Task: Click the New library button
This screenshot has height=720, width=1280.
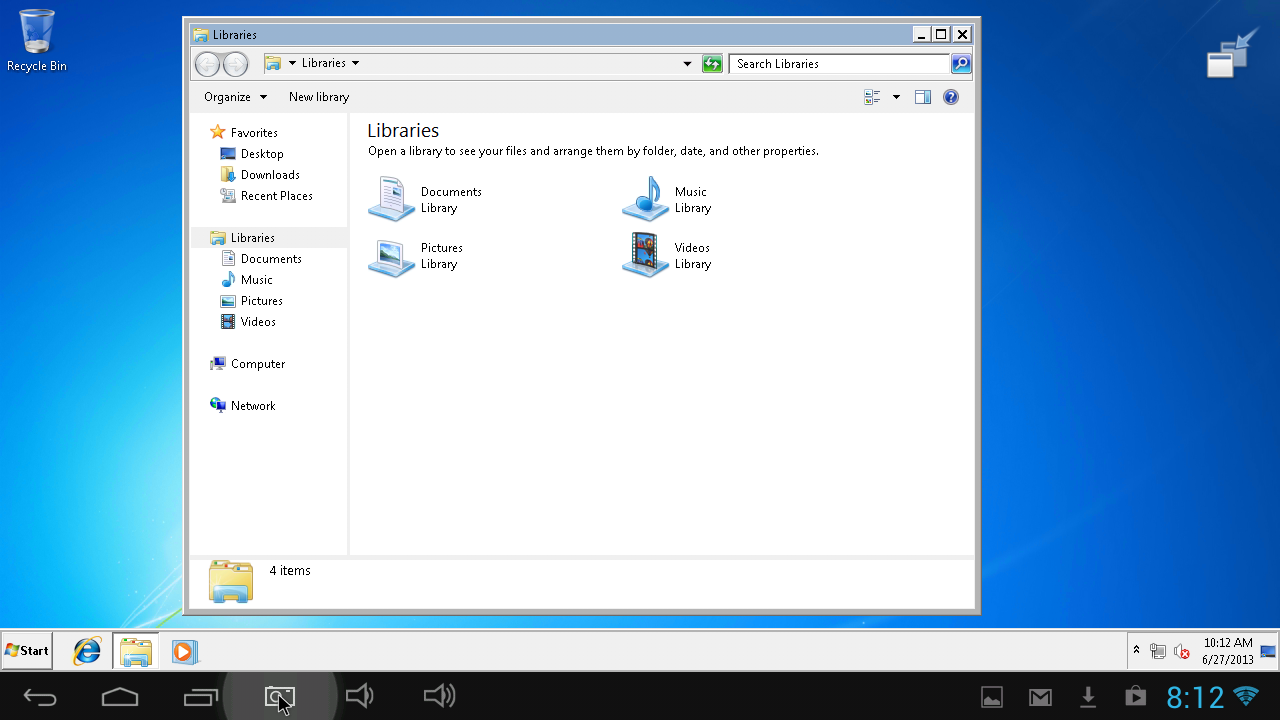Action: click(319, 97)
